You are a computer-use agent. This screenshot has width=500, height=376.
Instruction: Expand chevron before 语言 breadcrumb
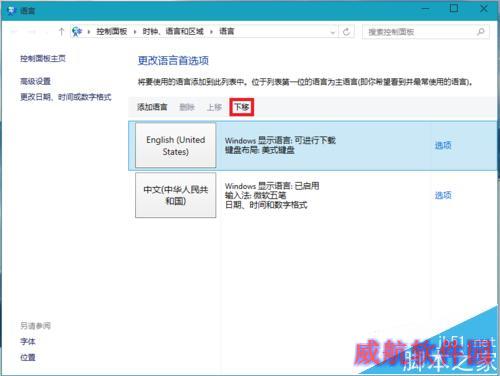[211, 32]
